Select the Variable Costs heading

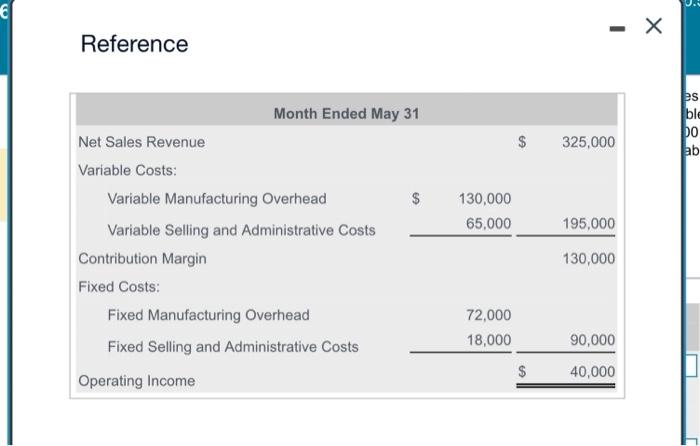click(128, 170)
